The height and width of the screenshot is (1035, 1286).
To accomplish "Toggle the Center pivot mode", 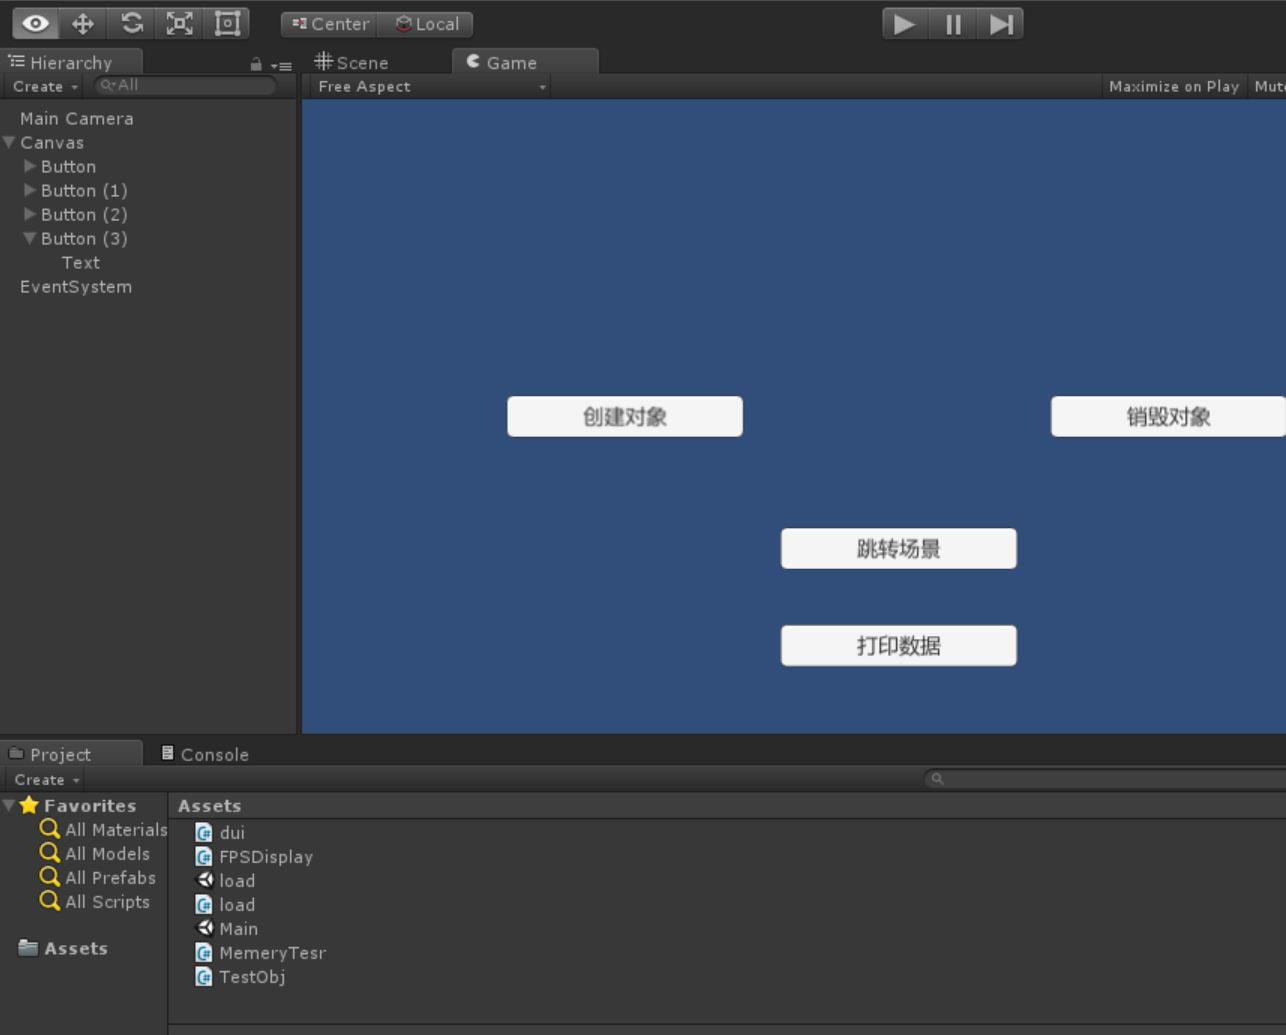I will pos(330,24).
